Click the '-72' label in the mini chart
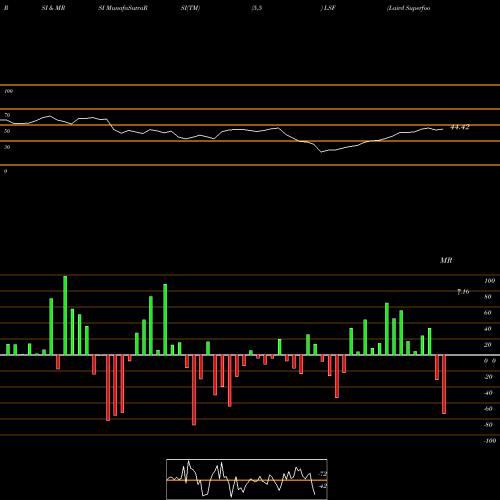The width and height of the screenshot is (500, 500). (322, 473)
